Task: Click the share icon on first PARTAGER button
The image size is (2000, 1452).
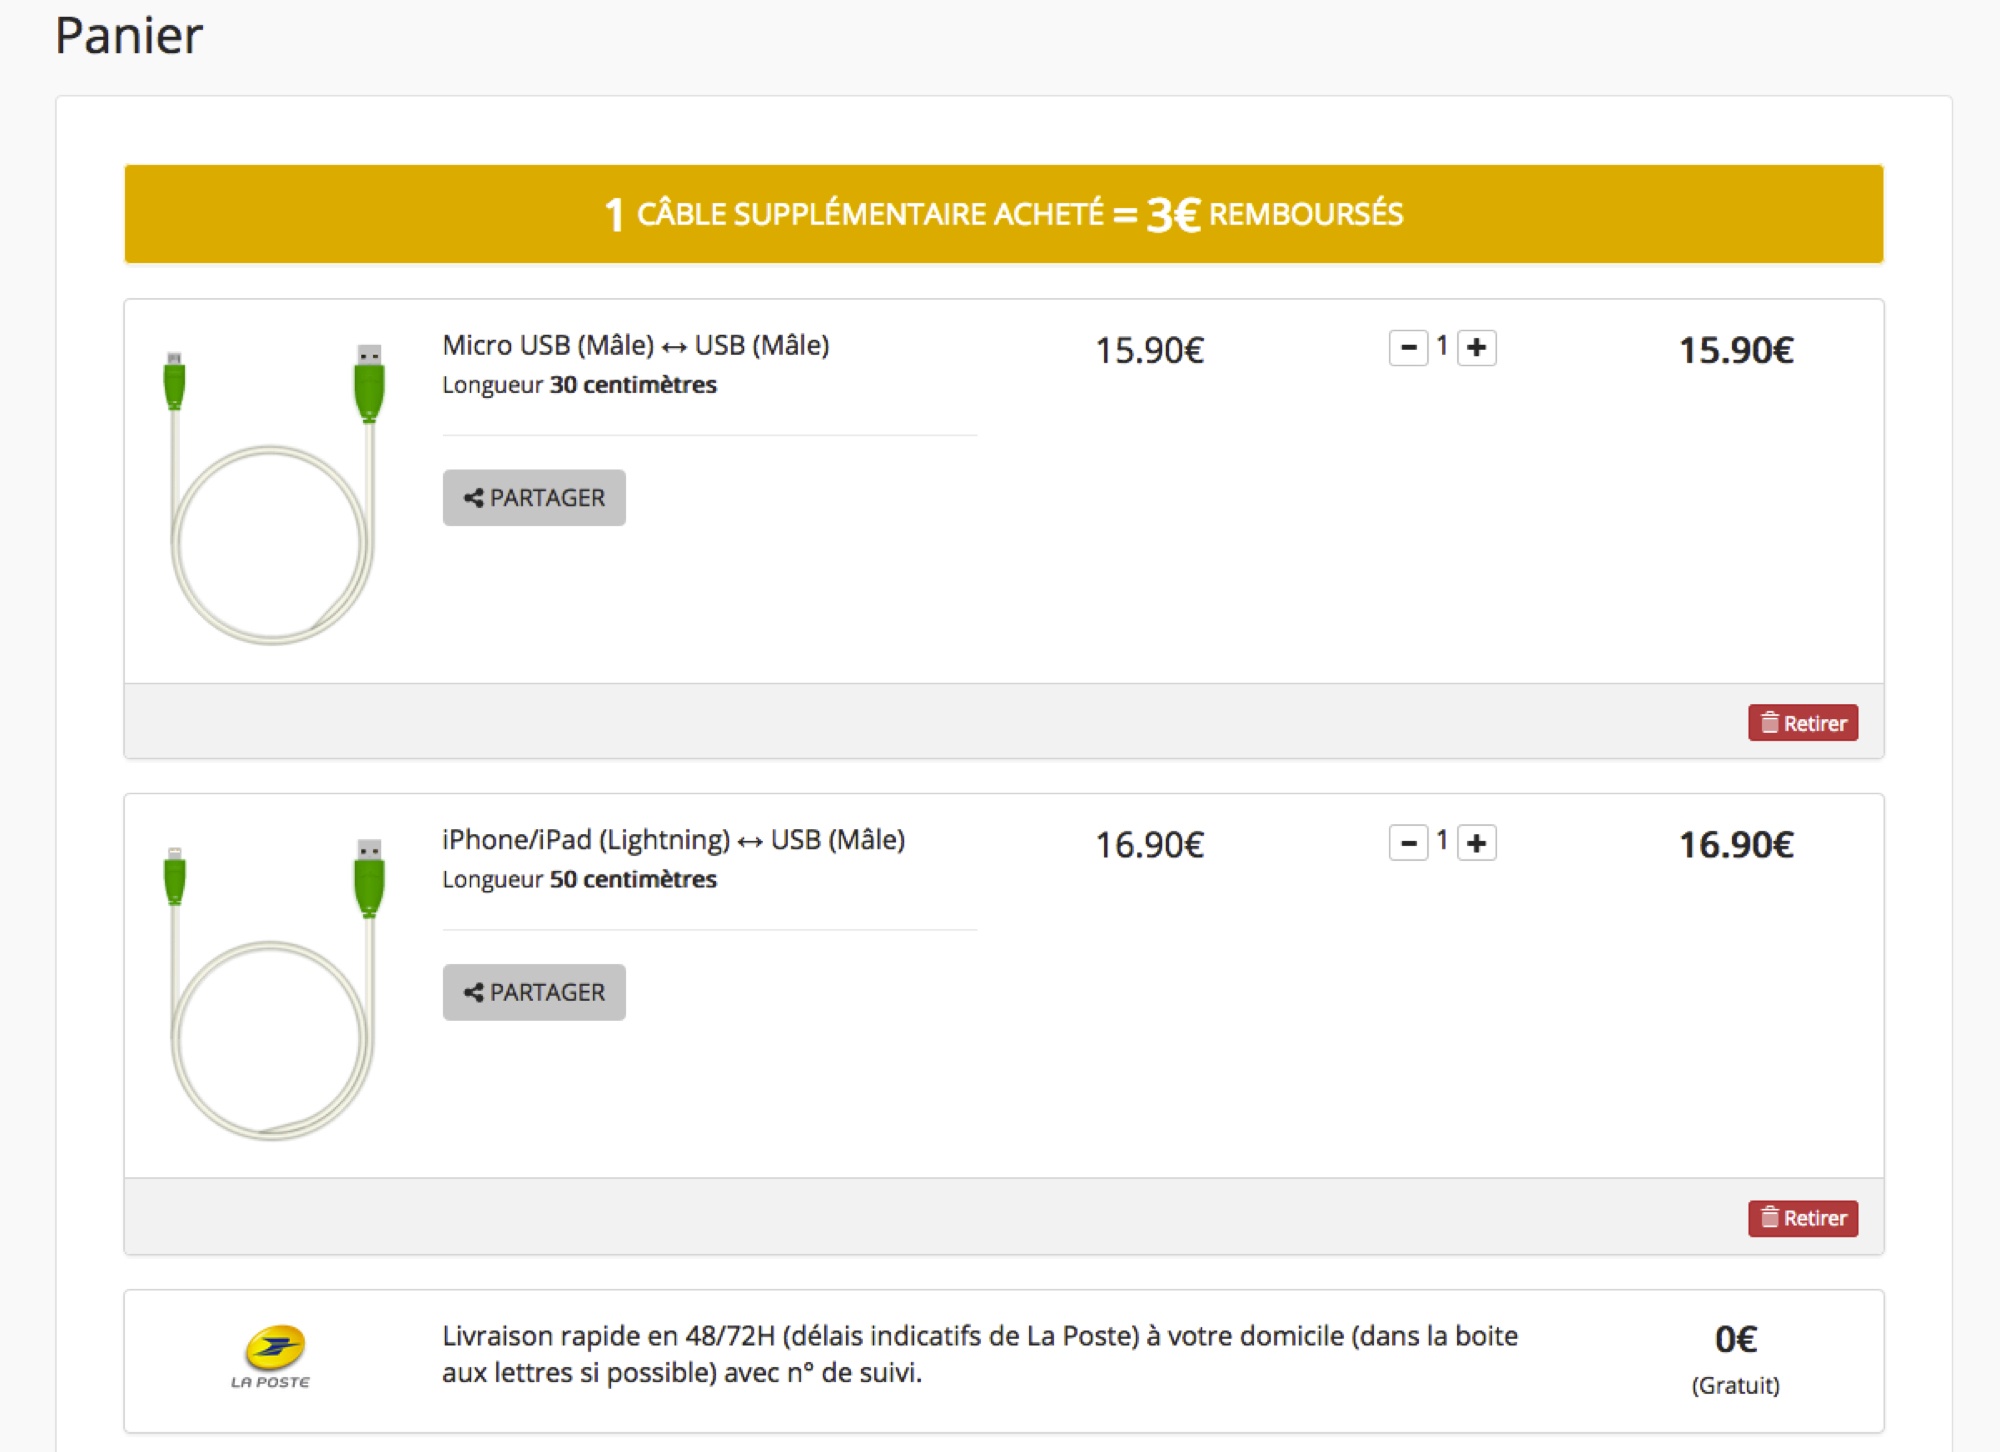Action: click(x=474, y=498)
